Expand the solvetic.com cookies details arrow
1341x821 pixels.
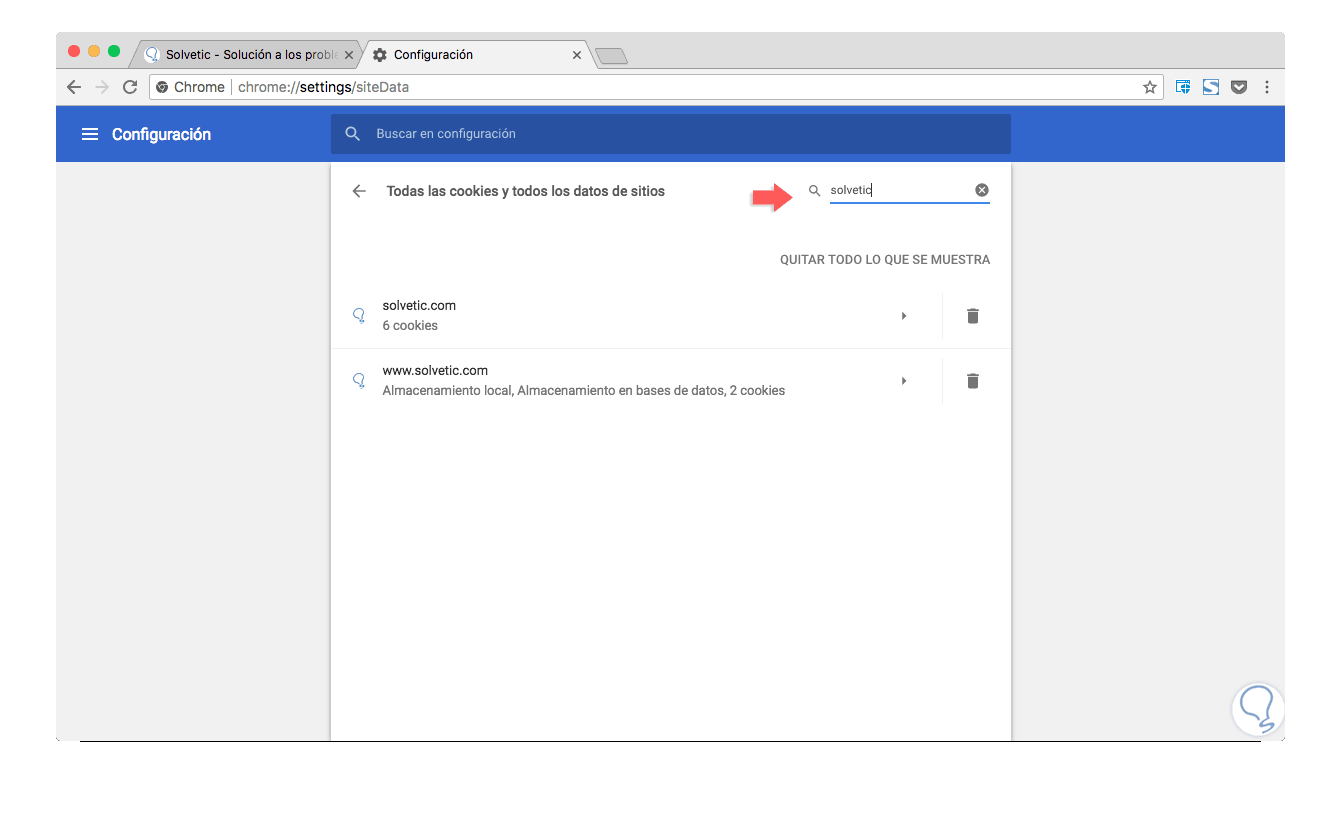(904, 316)
